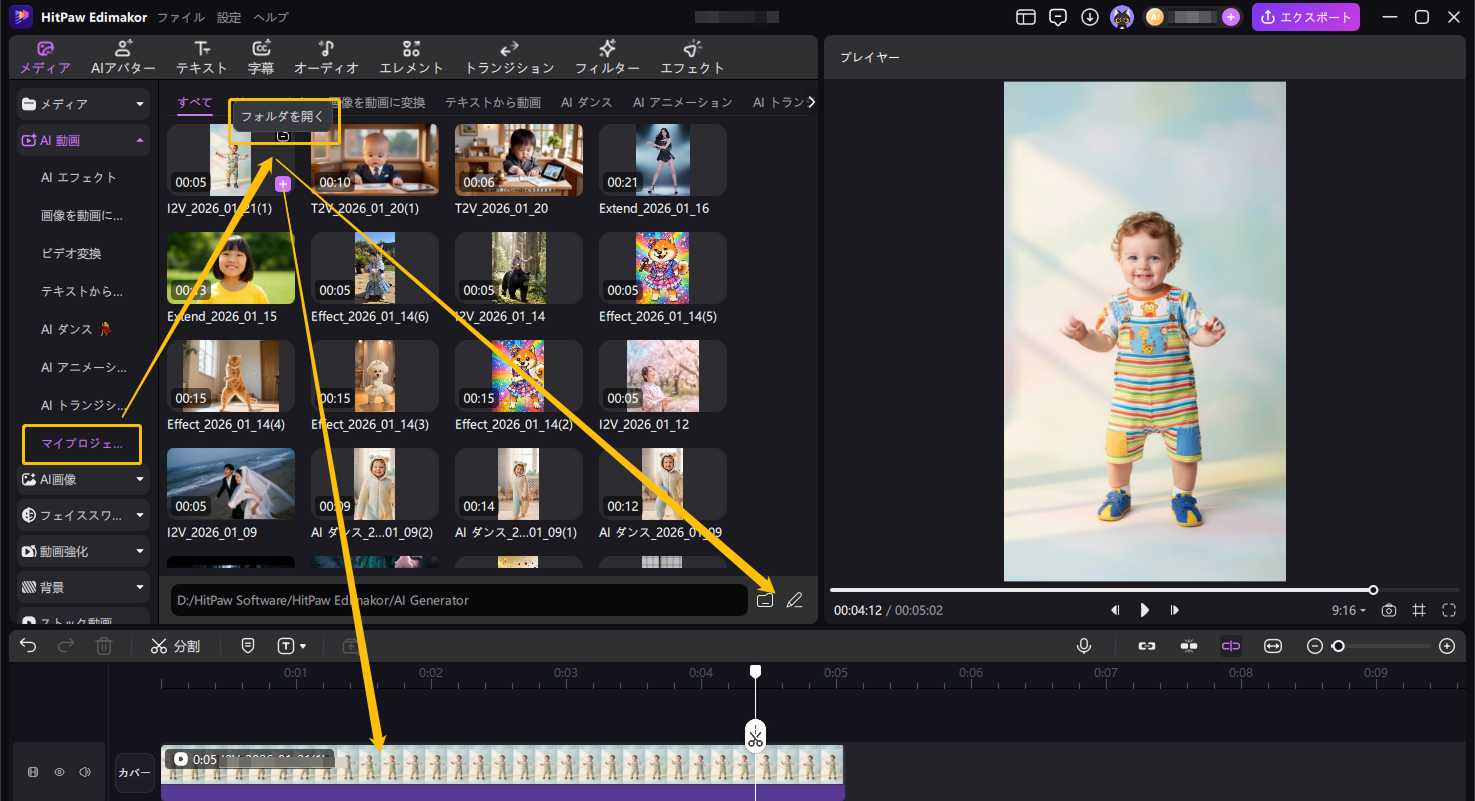Click the undo arrow in the timeline toolbar
1475x801 pixels.
click(x=28, y=646)
